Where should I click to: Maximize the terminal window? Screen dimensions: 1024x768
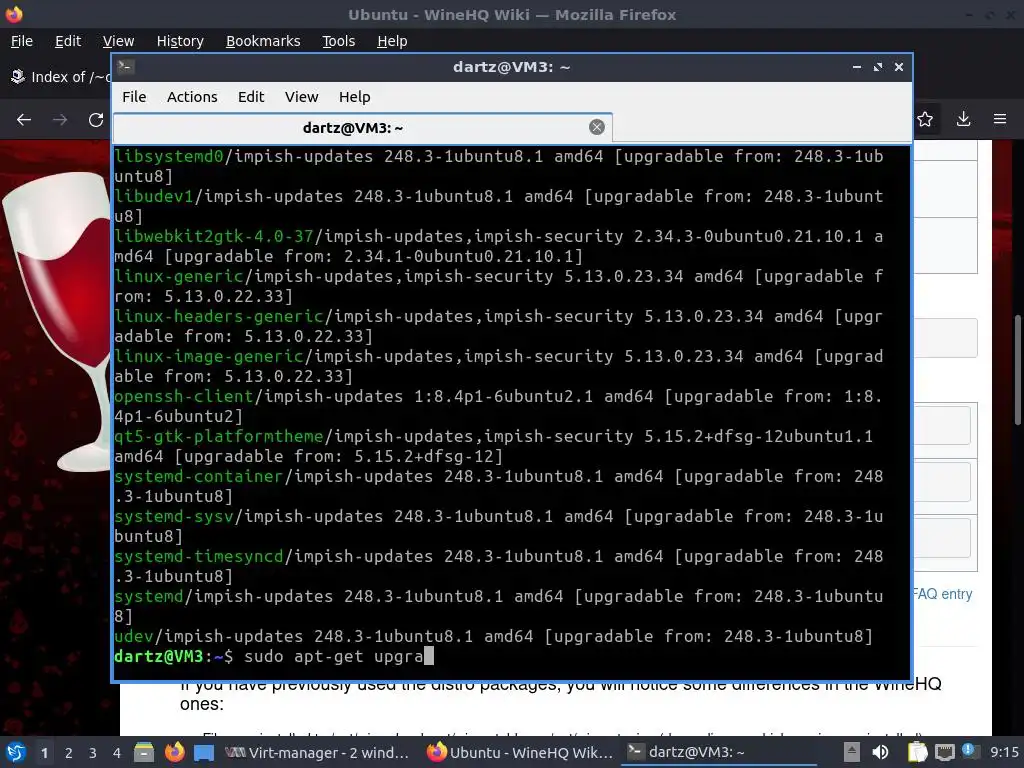click(878, 67)
